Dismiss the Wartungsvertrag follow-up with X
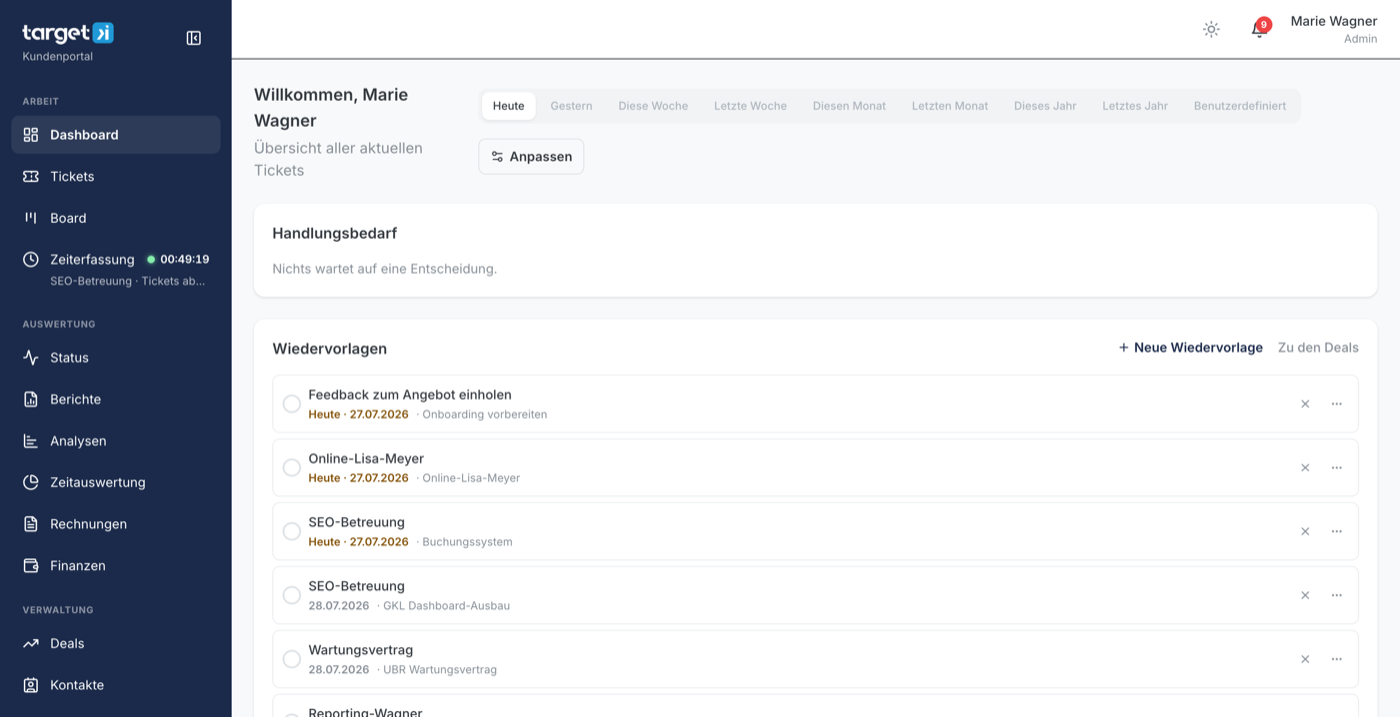Image resolution: width=1400 pixels, height=717 pixels. 1305,660
